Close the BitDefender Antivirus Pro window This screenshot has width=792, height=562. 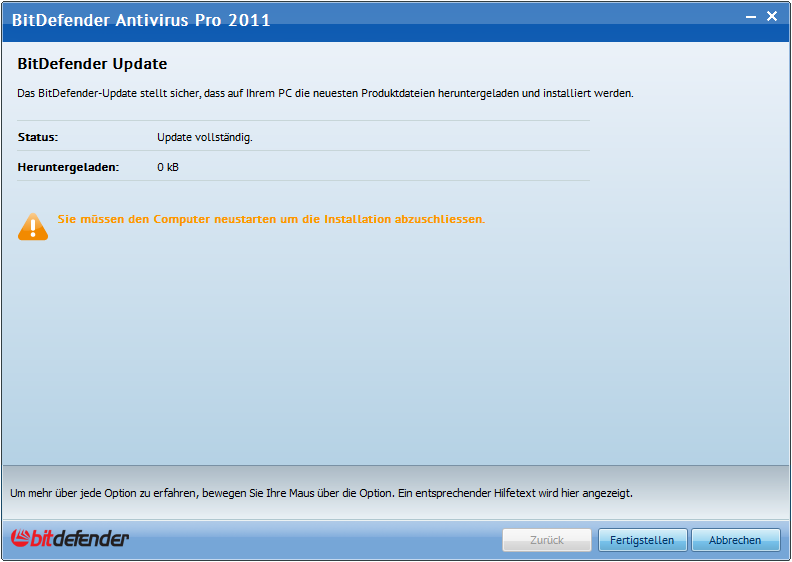772,16
